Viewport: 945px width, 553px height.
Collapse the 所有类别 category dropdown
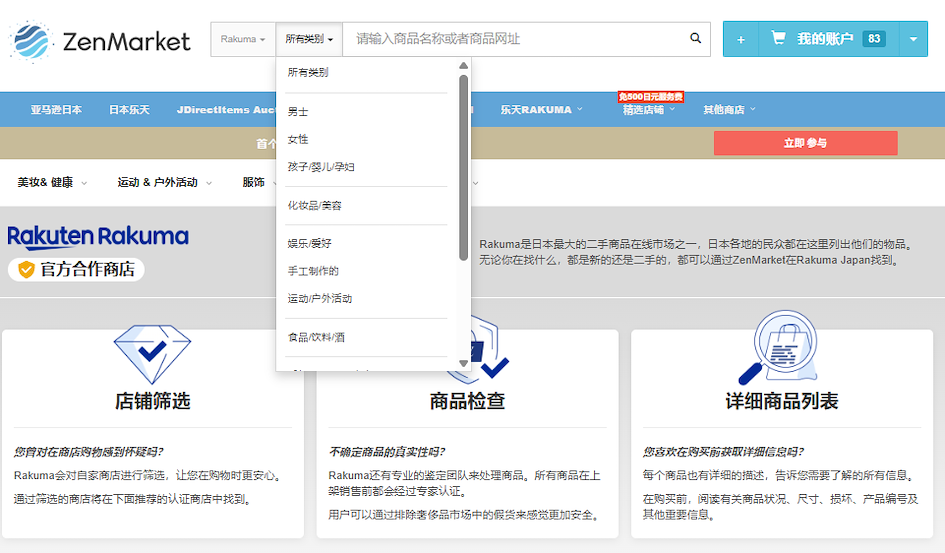point(309,40)
